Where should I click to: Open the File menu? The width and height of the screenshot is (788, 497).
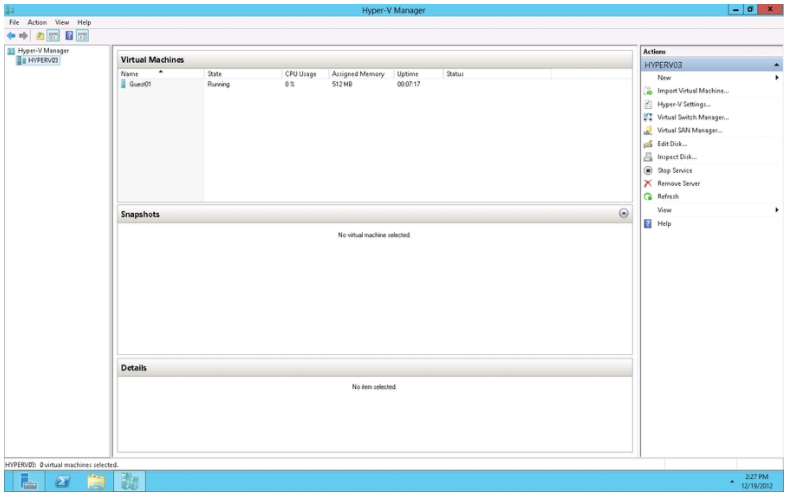click(x=14, y=23)
